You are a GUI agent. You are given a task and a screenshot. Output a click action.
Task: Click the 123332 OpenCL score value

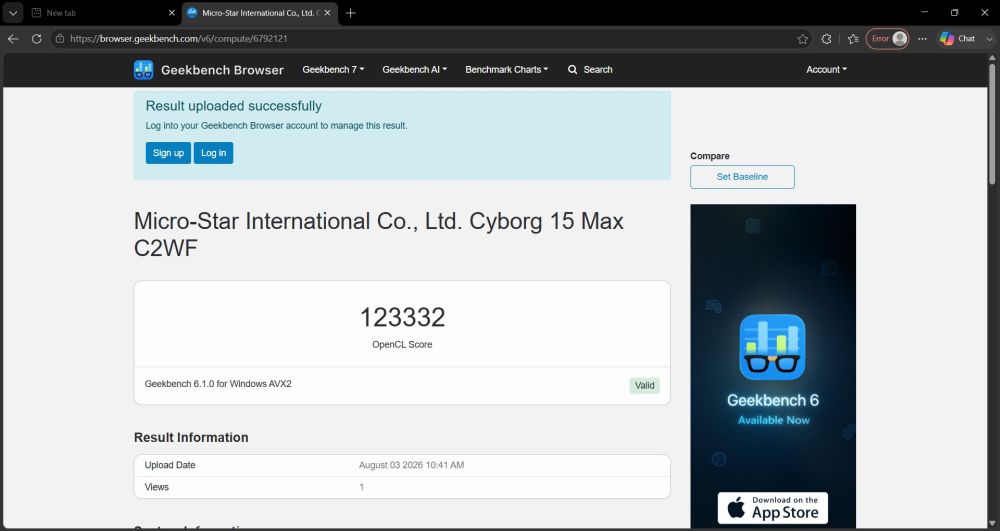(x=402, y=317)
